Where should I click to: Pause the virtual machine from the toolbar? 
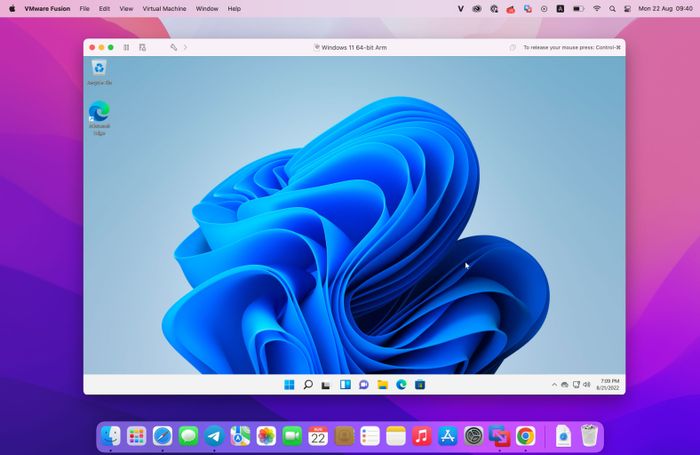[126, 47]
